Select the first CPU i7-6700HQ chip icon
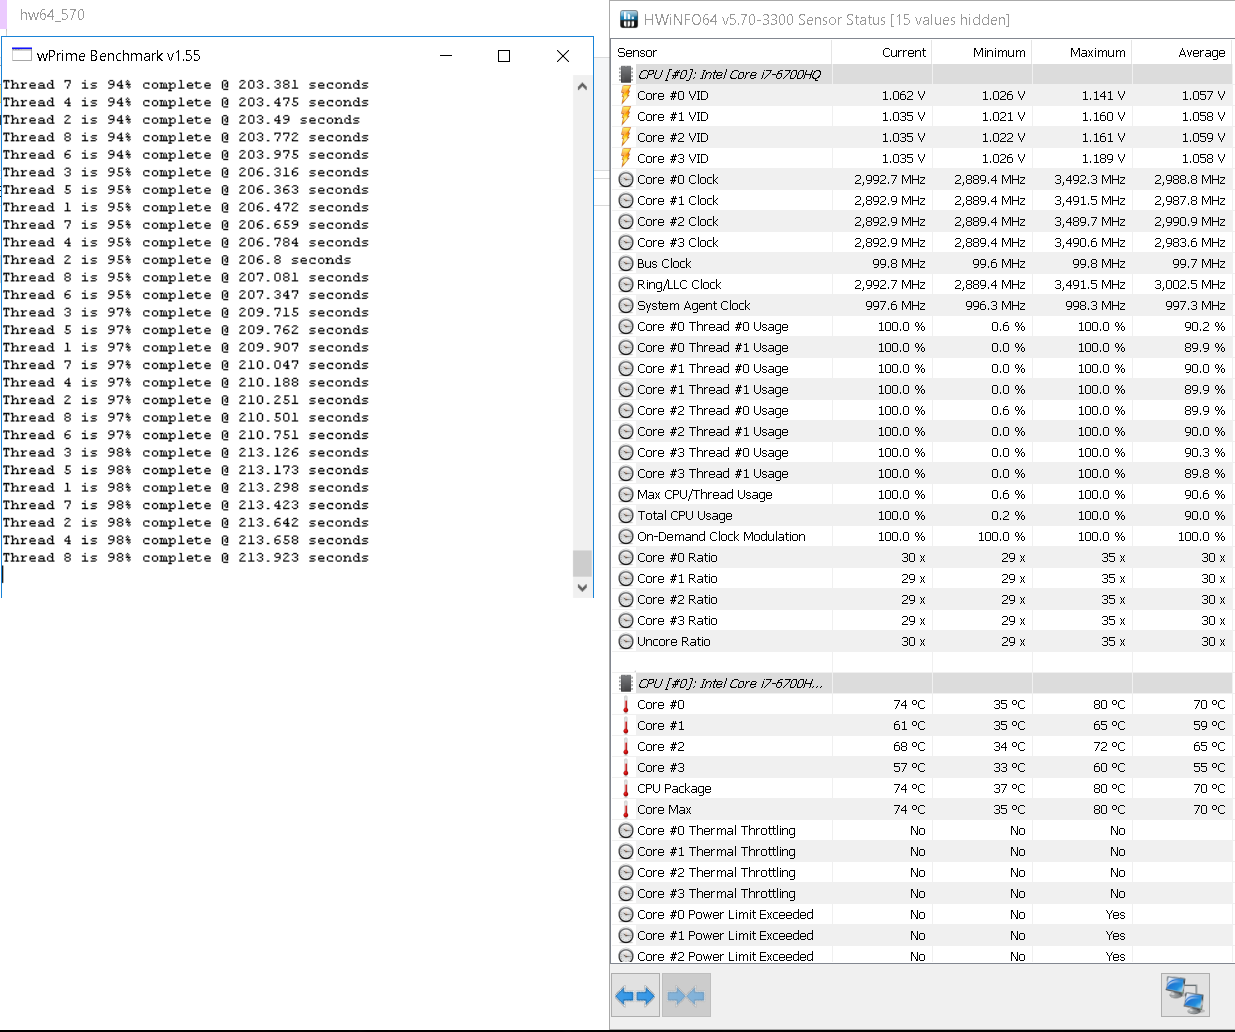1235x1032 pixels. [x=626, y=74]
